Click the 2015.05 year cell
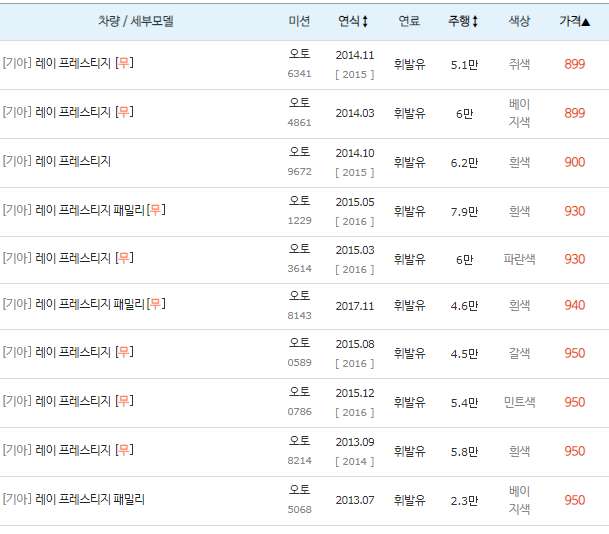This screenshot has height=534, width=609. (x=355, y=202)
